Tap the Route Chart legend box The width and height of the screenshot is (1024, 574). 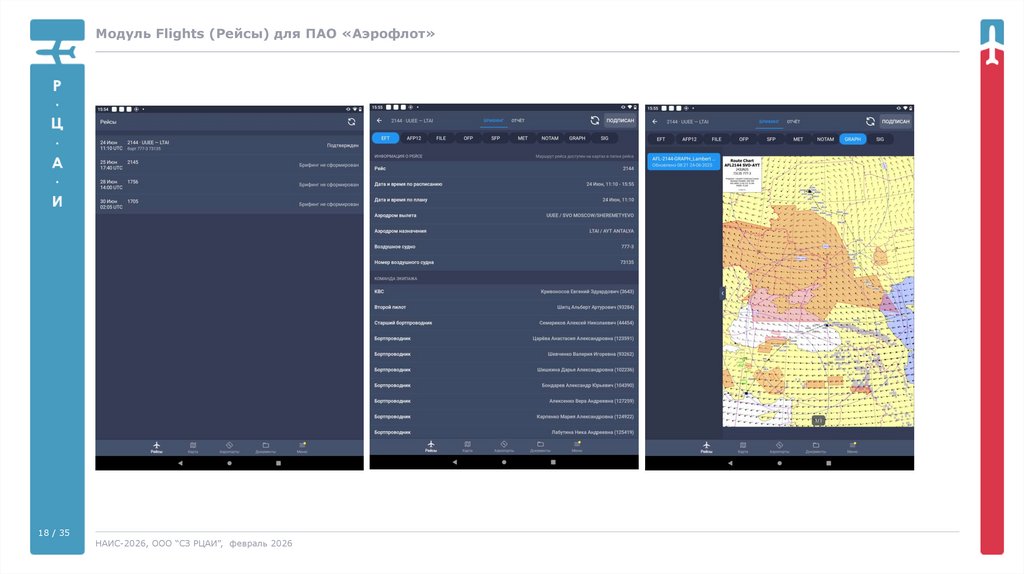[743, 174]
